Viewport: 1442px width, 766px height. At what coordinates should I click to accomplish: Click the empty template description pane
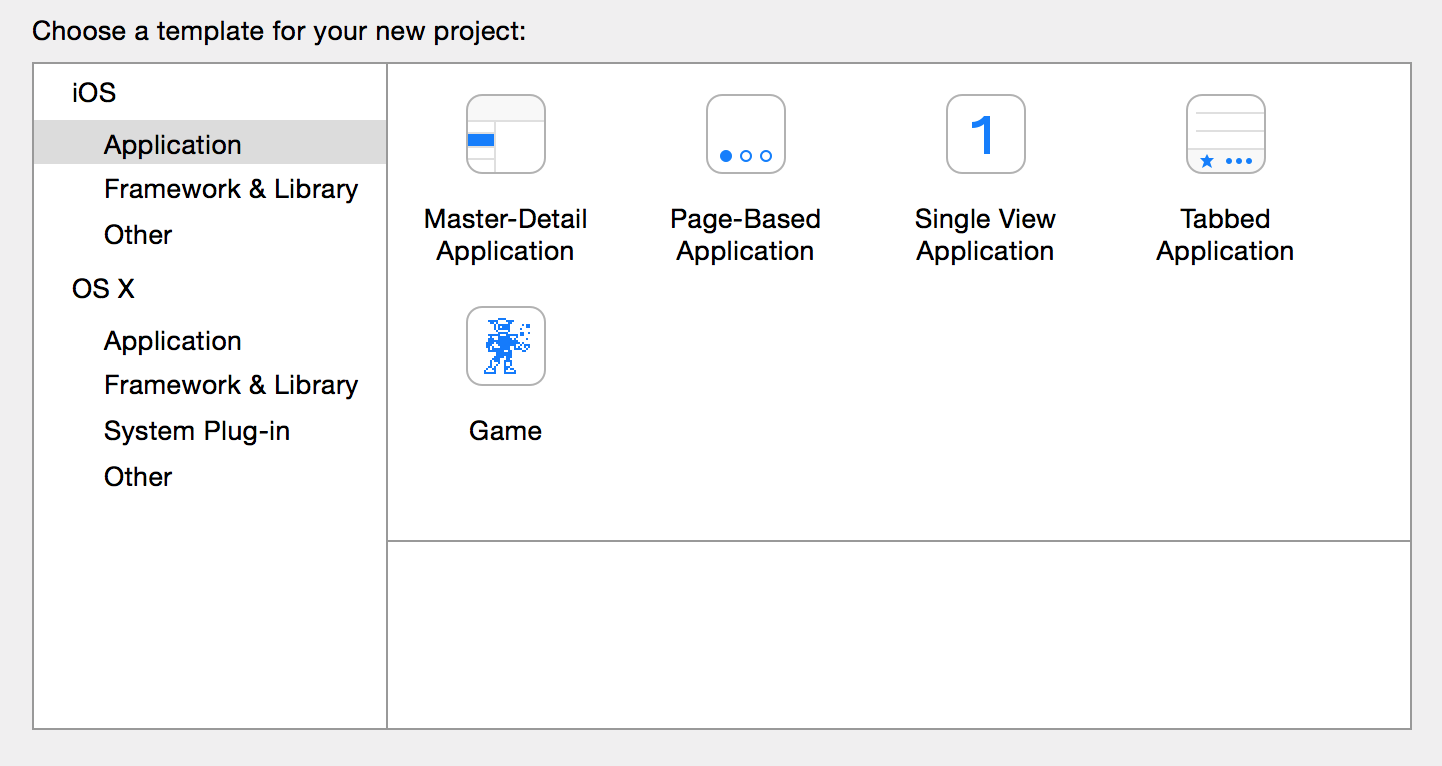(x=899, y=635)
